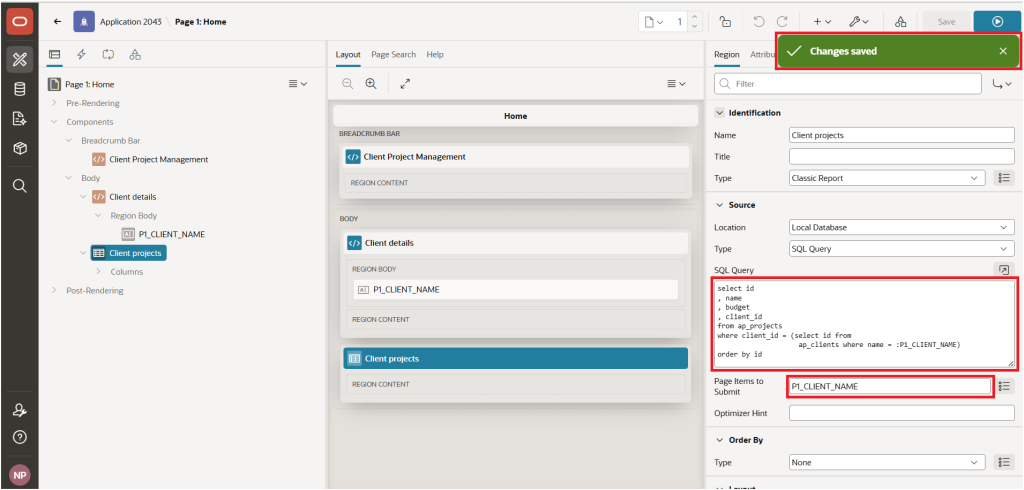Screen dimensions: 1024x490
Task: Open the Help question mark icon
Action: (20, 436)
